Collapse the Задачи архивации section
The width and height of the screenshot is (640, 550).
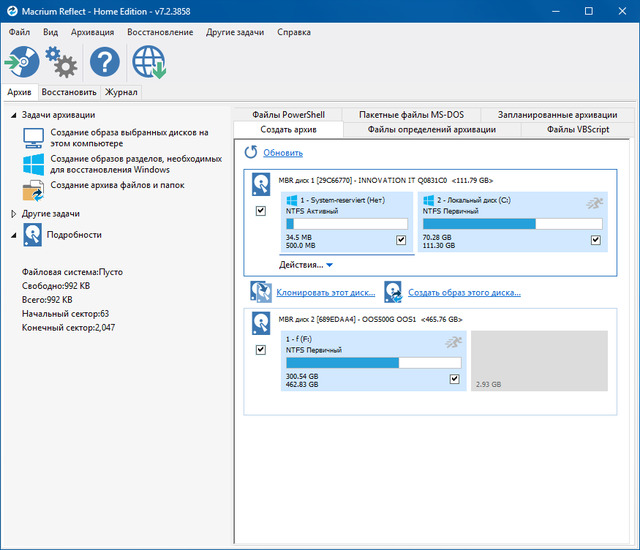[x=13, y=115]
